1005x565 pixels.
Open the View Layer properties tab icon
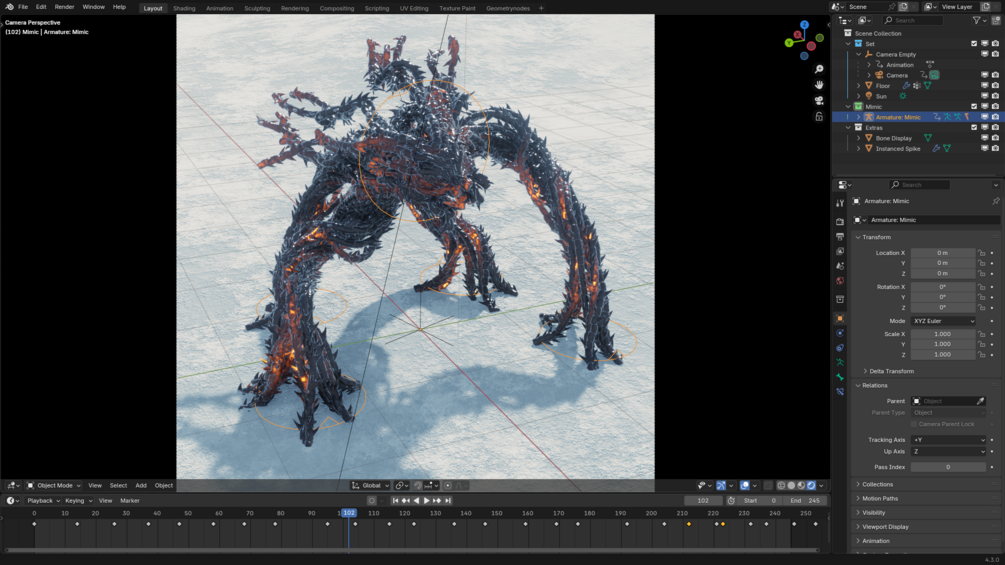(x=840, y=251)
